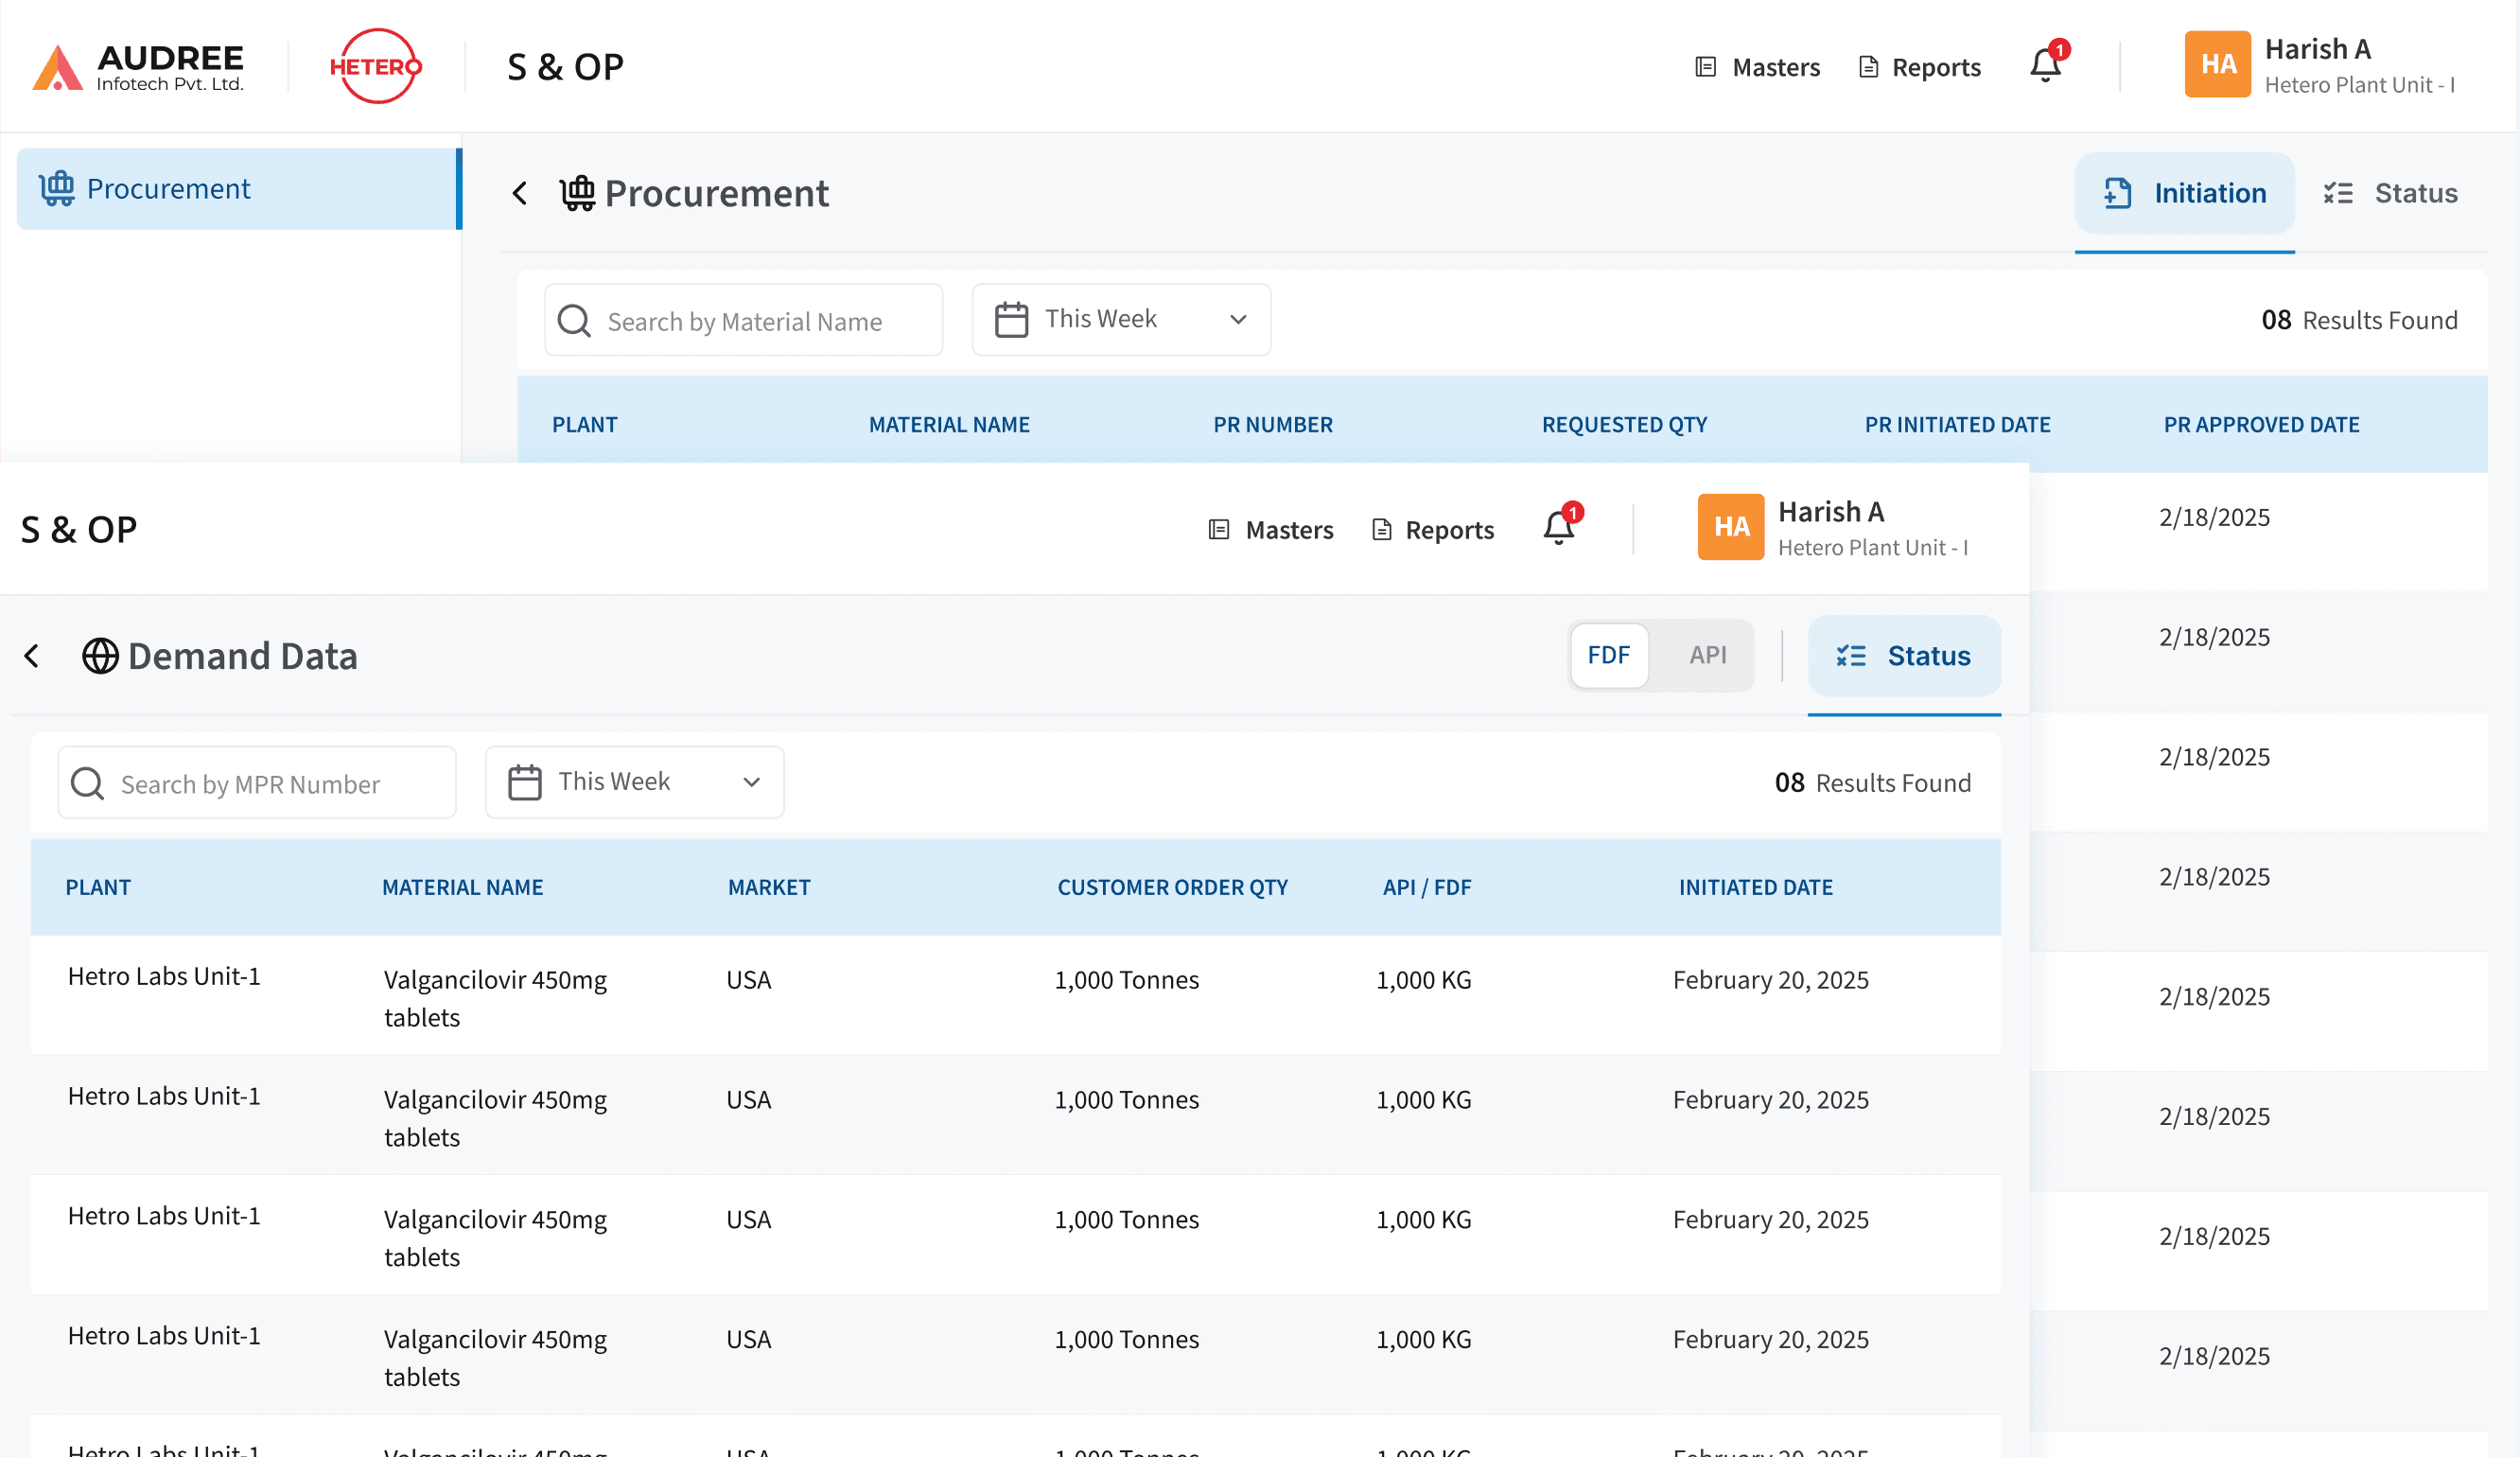
Task: Open notifications via the bell icon
Action: tap(2046, 64)
